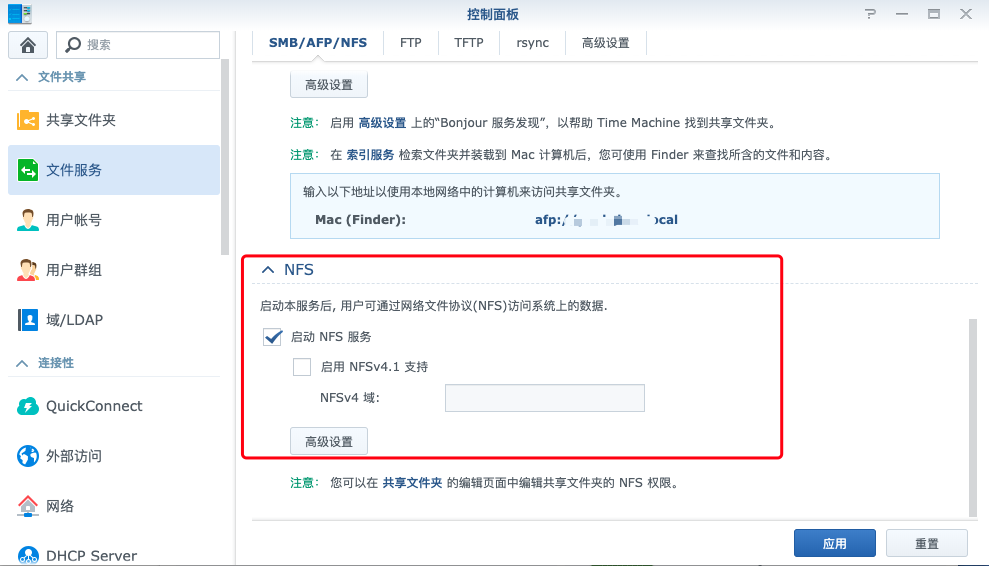Select the SMB/AFP/NFS tab
This screenshot has width=989, height=566.
point(318,43)
